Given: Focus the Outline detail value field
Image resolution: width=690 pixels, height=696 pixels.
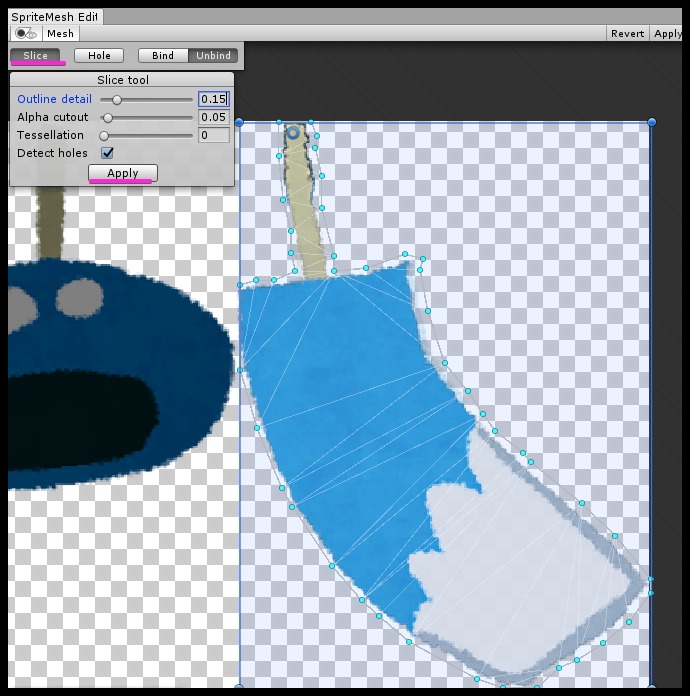Looking at the screenshot, I should coord(213,99).
